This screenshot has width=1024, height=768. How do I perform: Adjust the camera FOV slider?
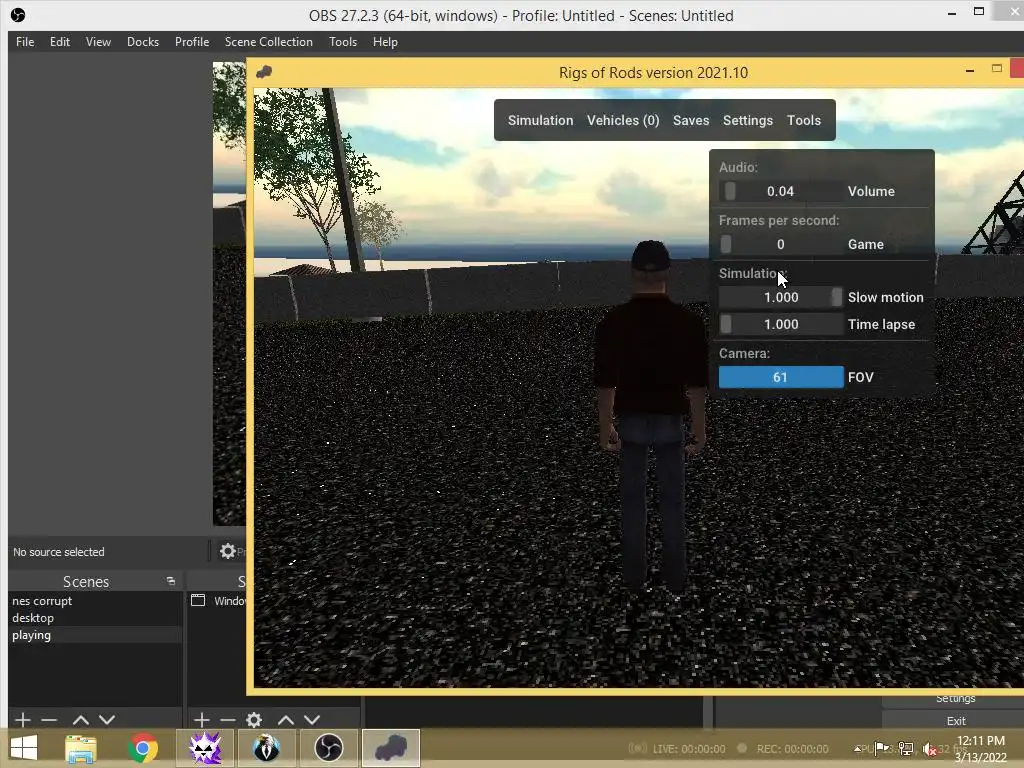click(781, 377)
